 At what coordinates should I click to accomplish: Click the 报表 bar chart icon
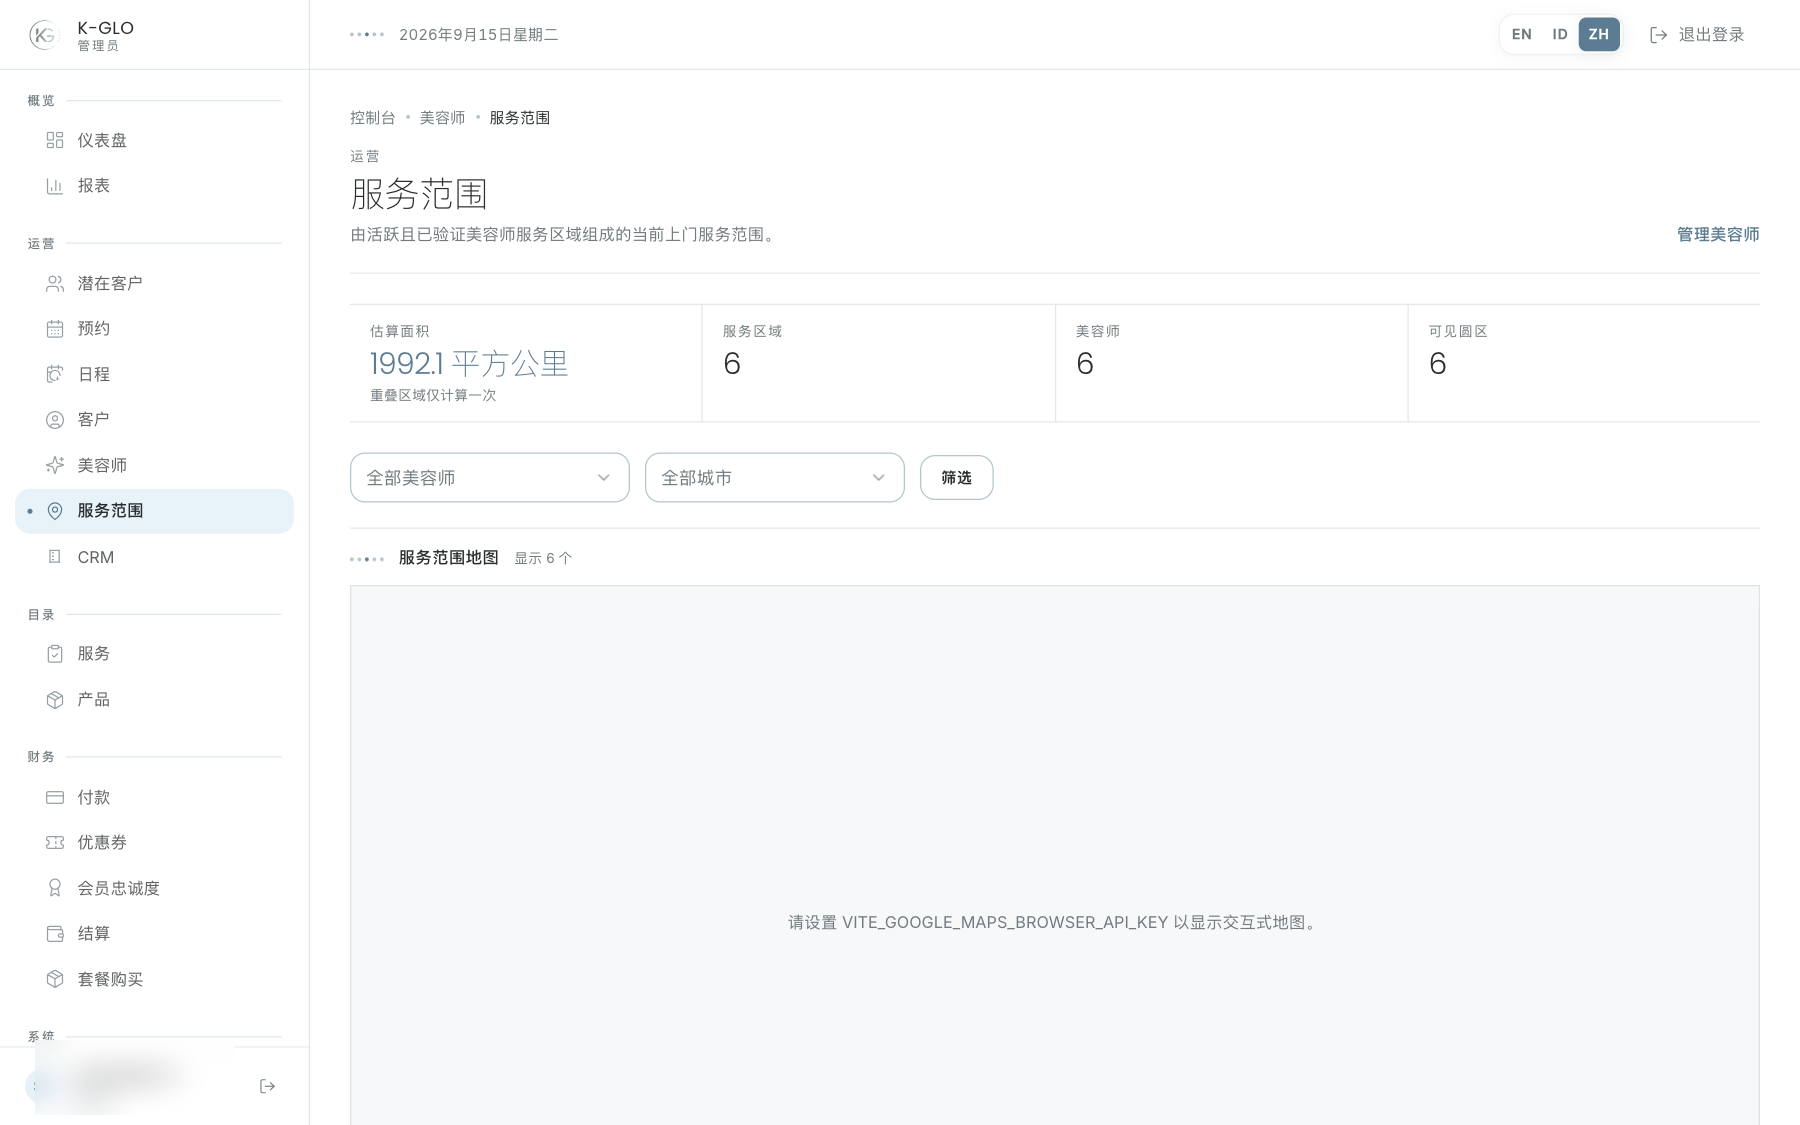(x=55, y=186)
